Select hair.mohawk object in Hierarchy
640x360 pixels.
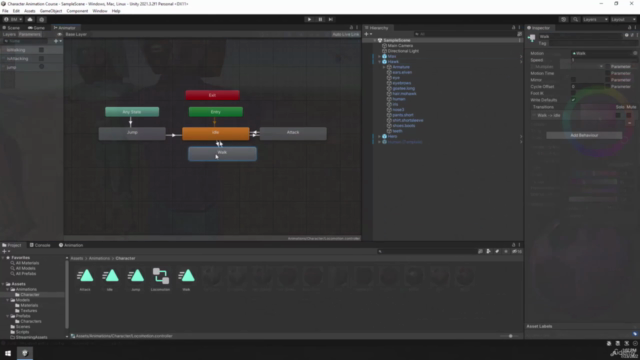pyautogui.click(x=404, y=93)
